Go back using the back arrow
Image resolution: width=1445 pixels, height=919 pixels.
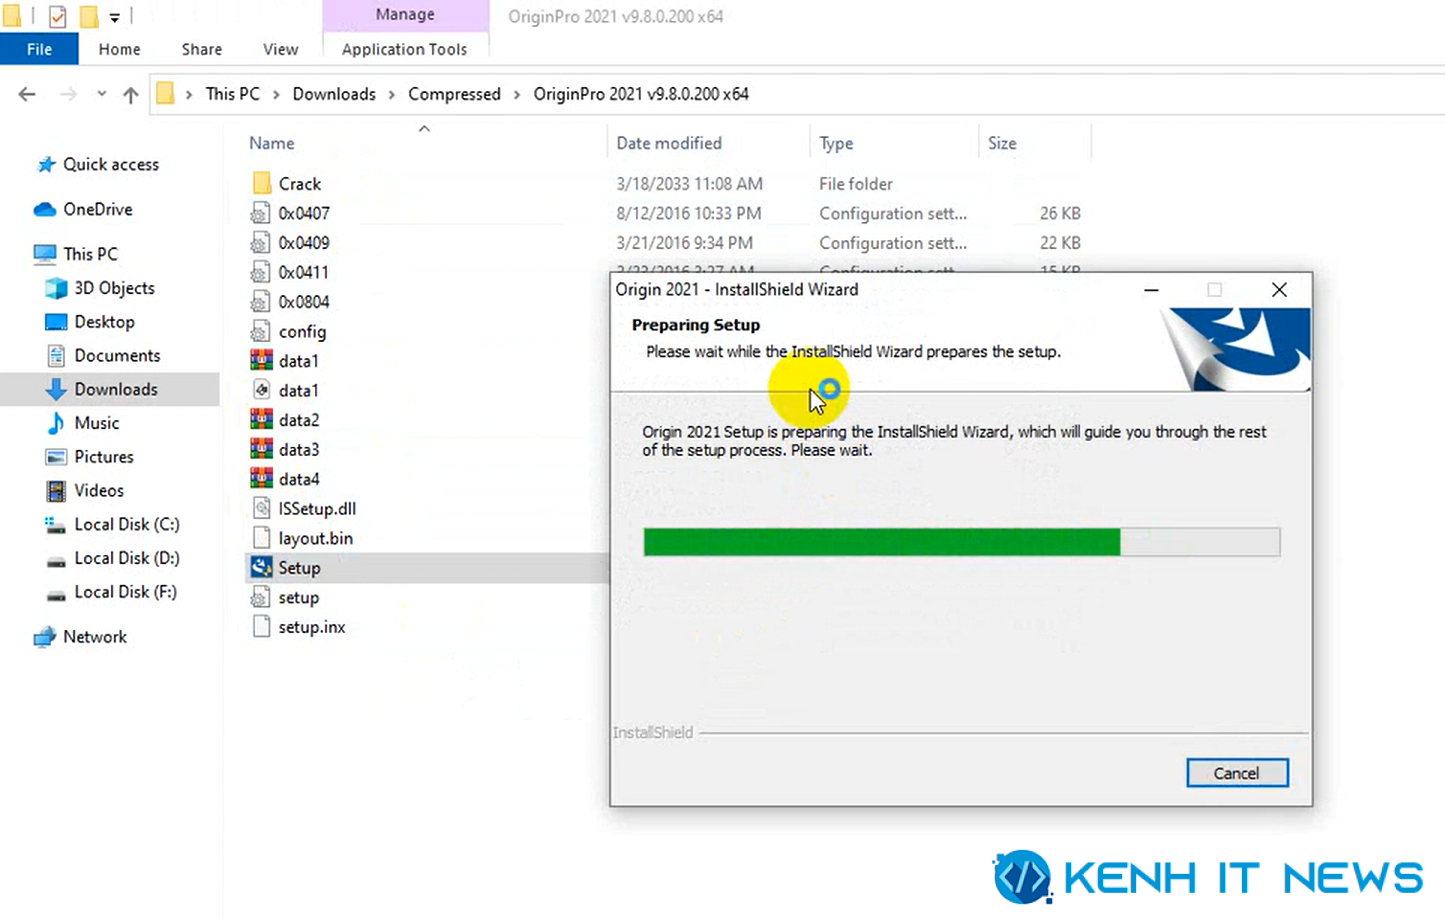[27, 94]
